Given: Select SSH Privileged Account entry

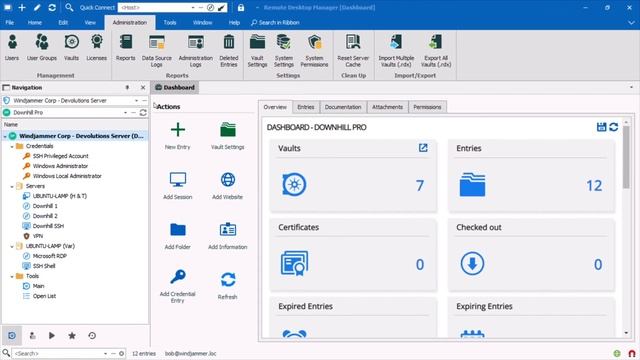Looking at the screenshot, I should click(60, 156).
